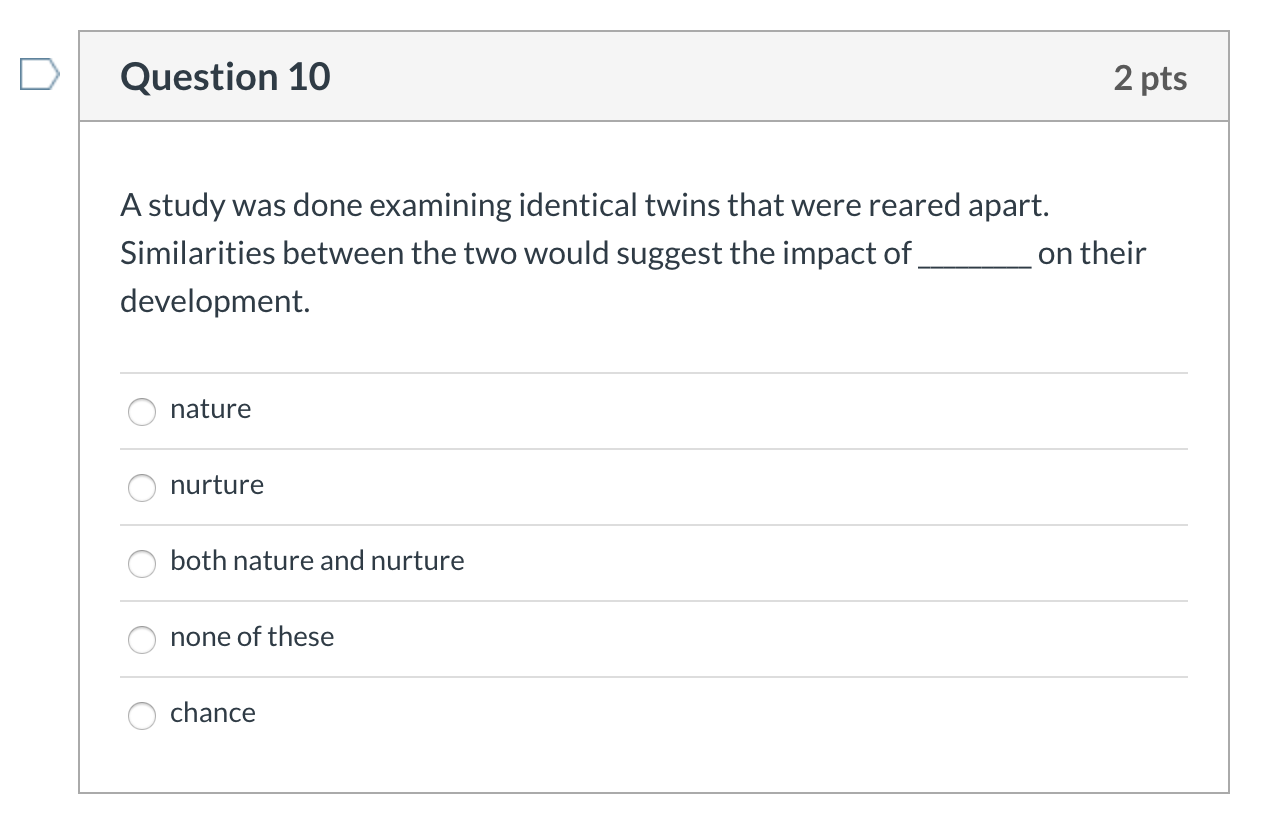
Task: Click the 'nurture' answer label text
Action: coord(216,485)
